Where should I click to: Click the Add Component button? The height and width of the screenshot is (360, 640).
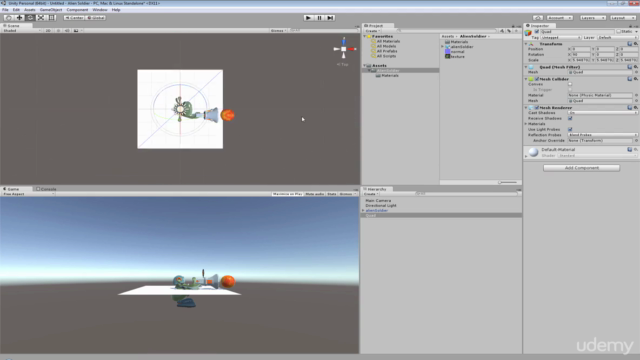coord(582,168)
